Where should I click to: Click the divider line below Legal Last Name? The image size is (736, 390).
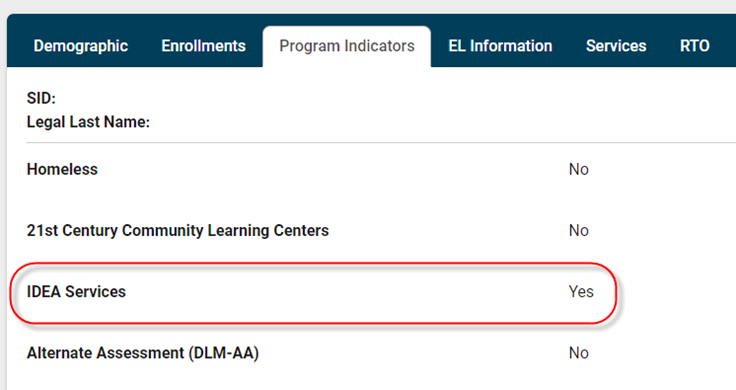pos(381,142)
